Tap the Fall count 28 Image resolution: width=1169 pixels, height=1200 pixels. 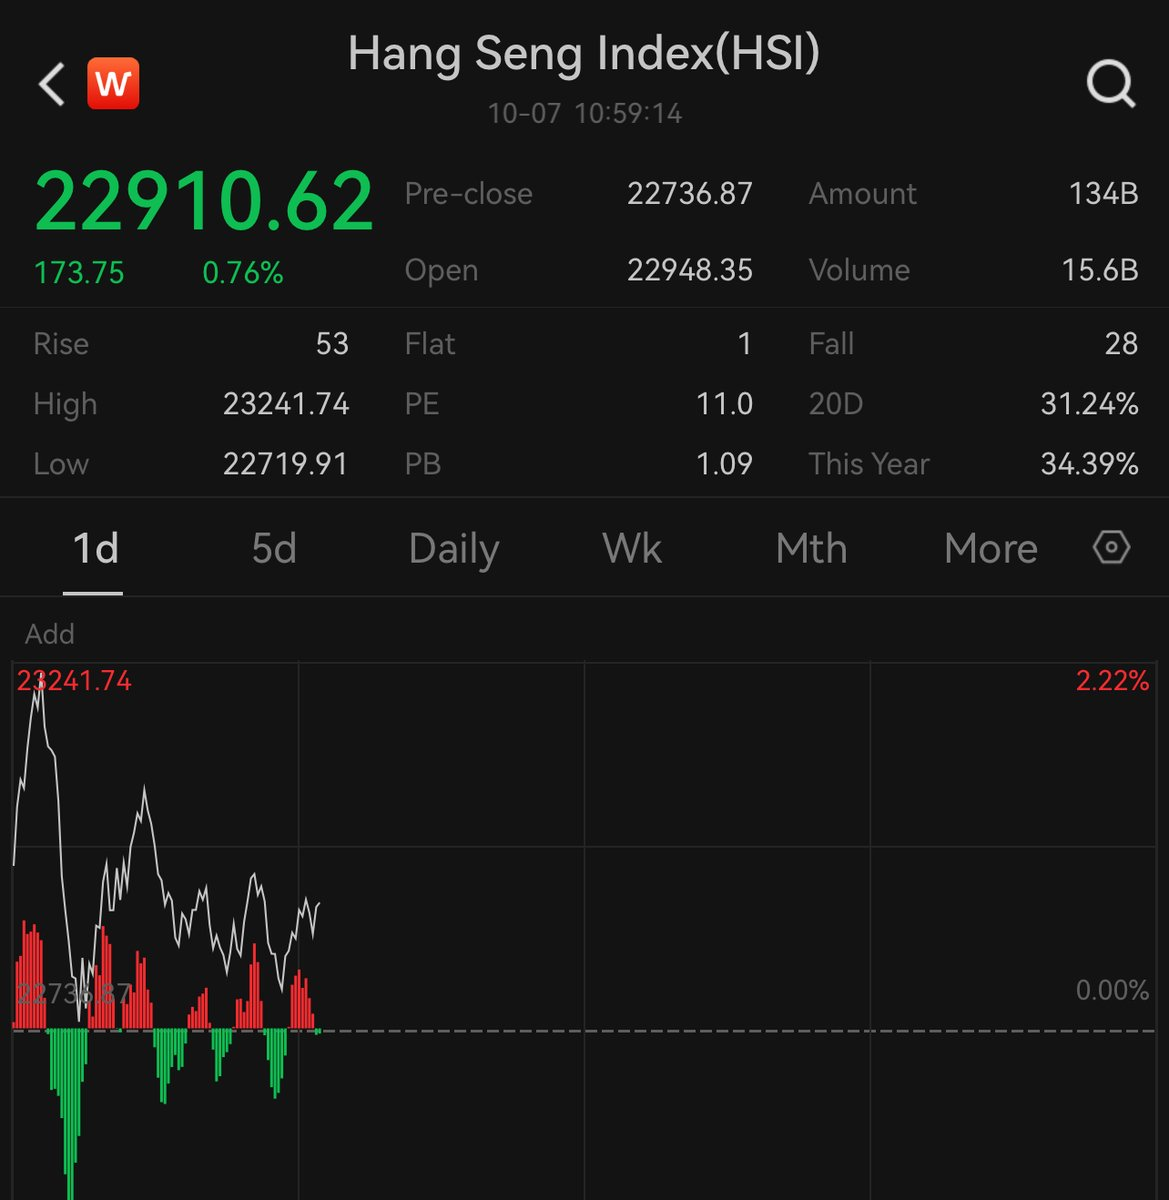click(x=1121, y=344)
